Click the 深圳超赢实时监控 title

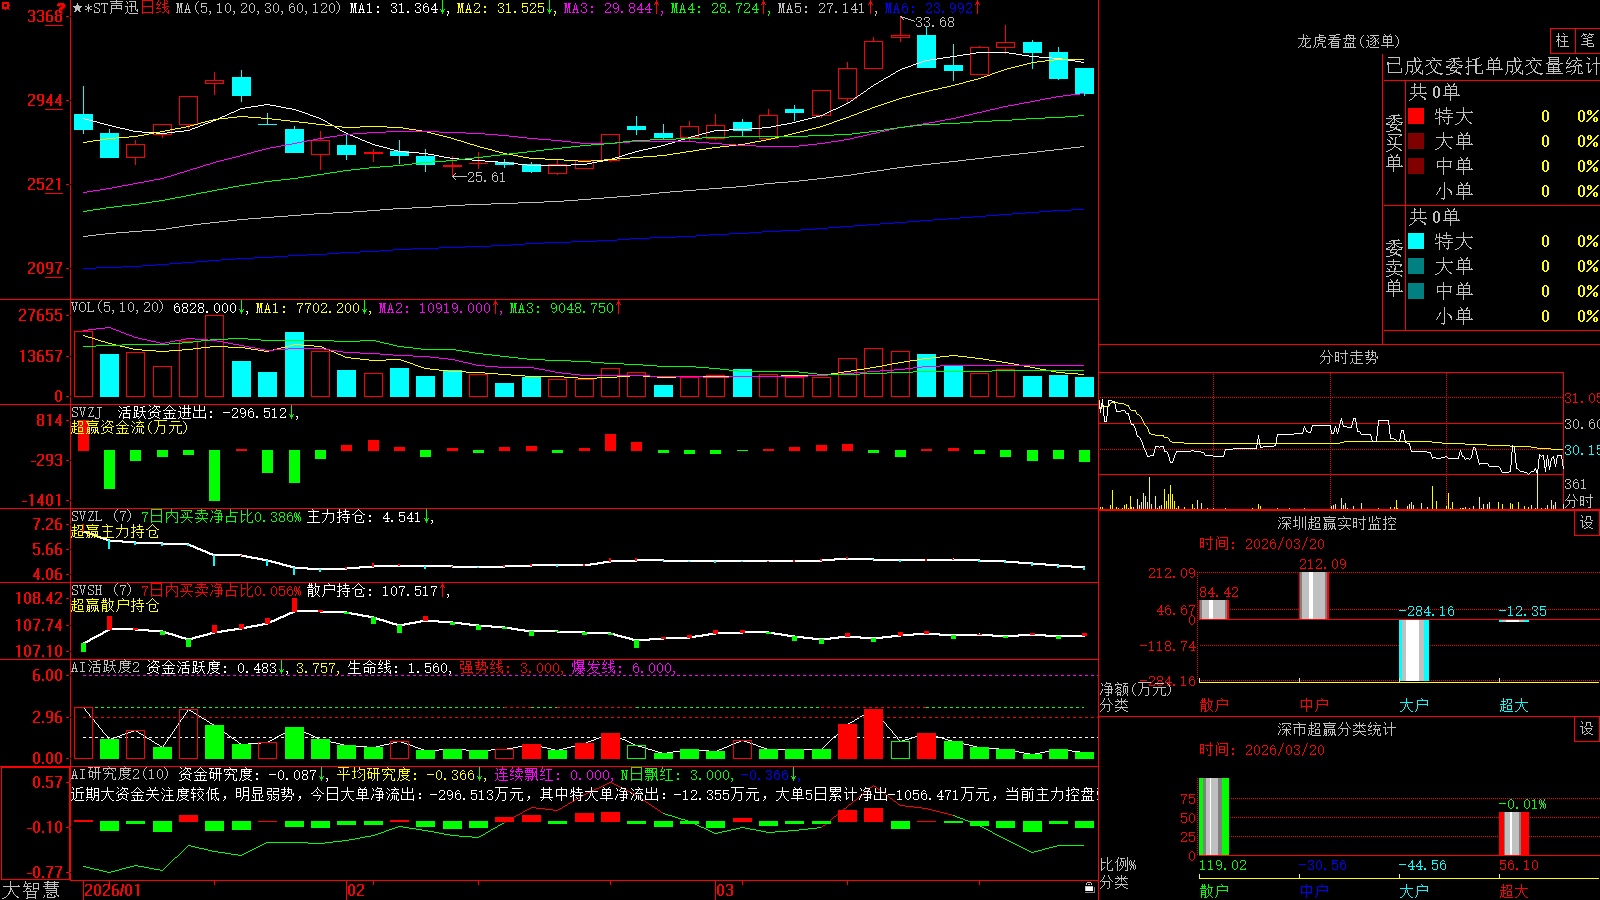click(1336, 523)
